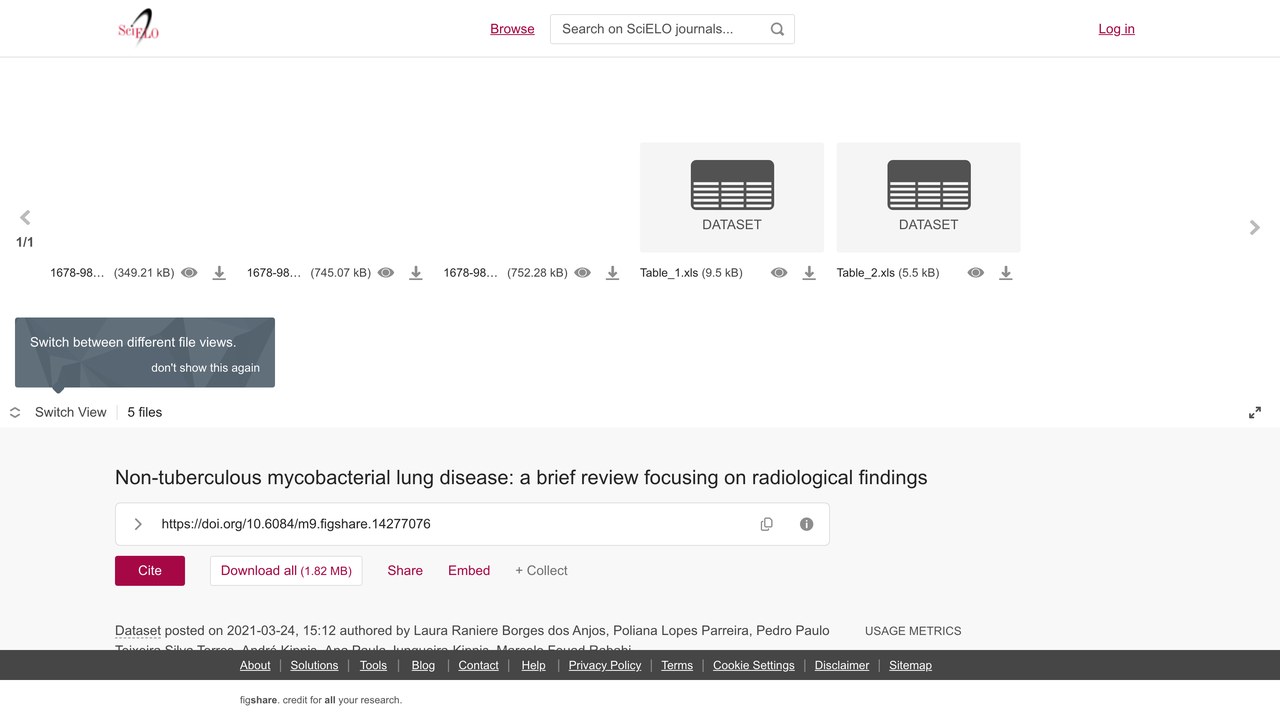The width and height of the screenshot is (1280, 720).
Task: Download the 745.07 kB file
Action: click(x=416, y=273)
